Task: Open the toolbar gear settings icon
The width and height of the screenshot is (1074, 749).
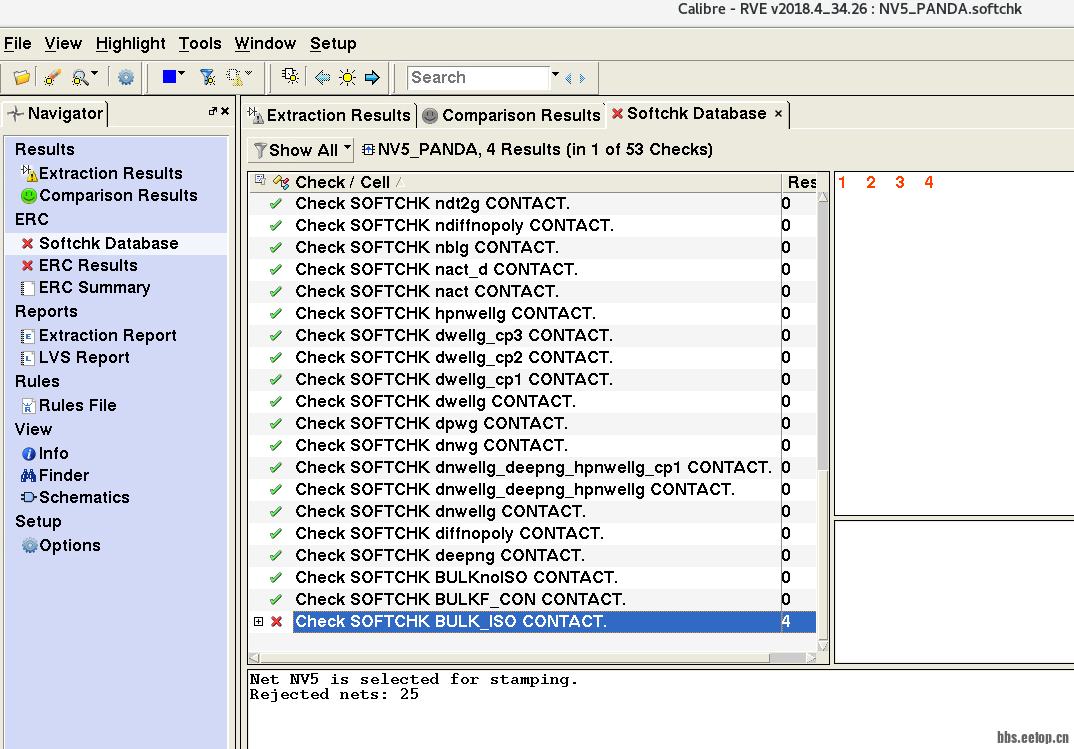Action: (x=125, y=77)
